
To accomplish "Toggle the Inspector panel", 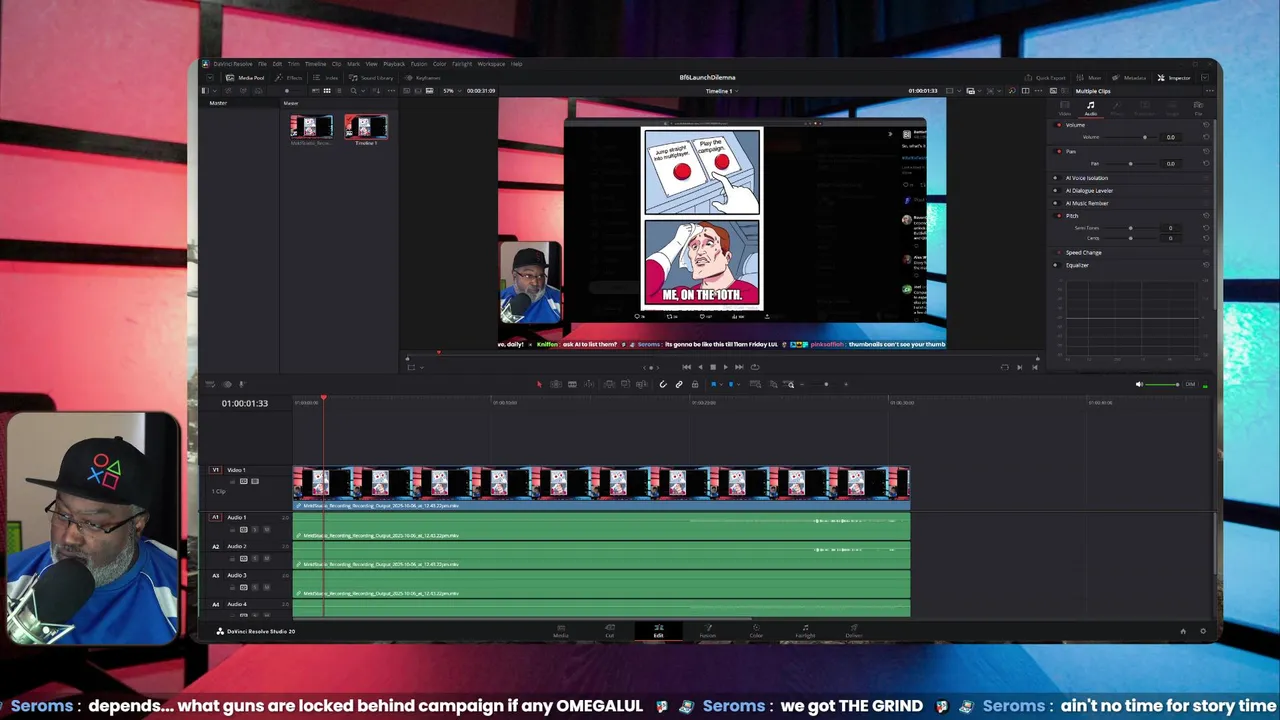I will click(x=1174, y=78).
